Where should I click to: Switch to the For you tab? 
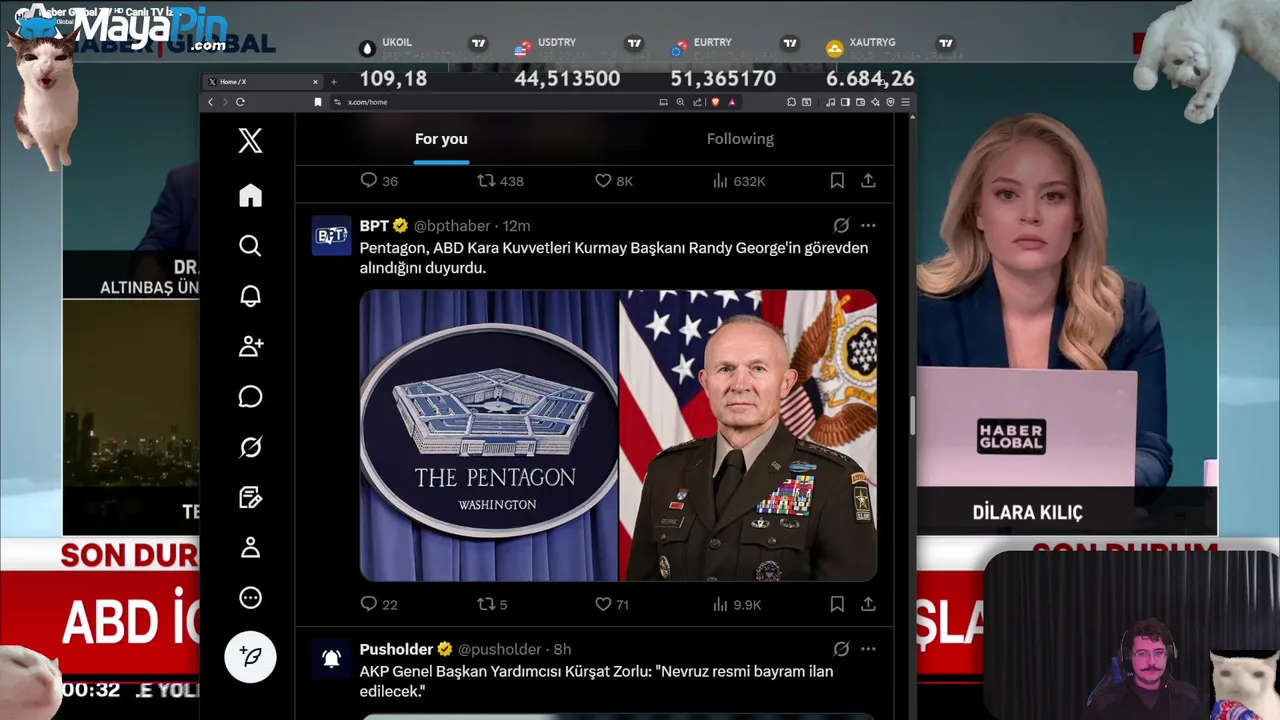point(441,139)
